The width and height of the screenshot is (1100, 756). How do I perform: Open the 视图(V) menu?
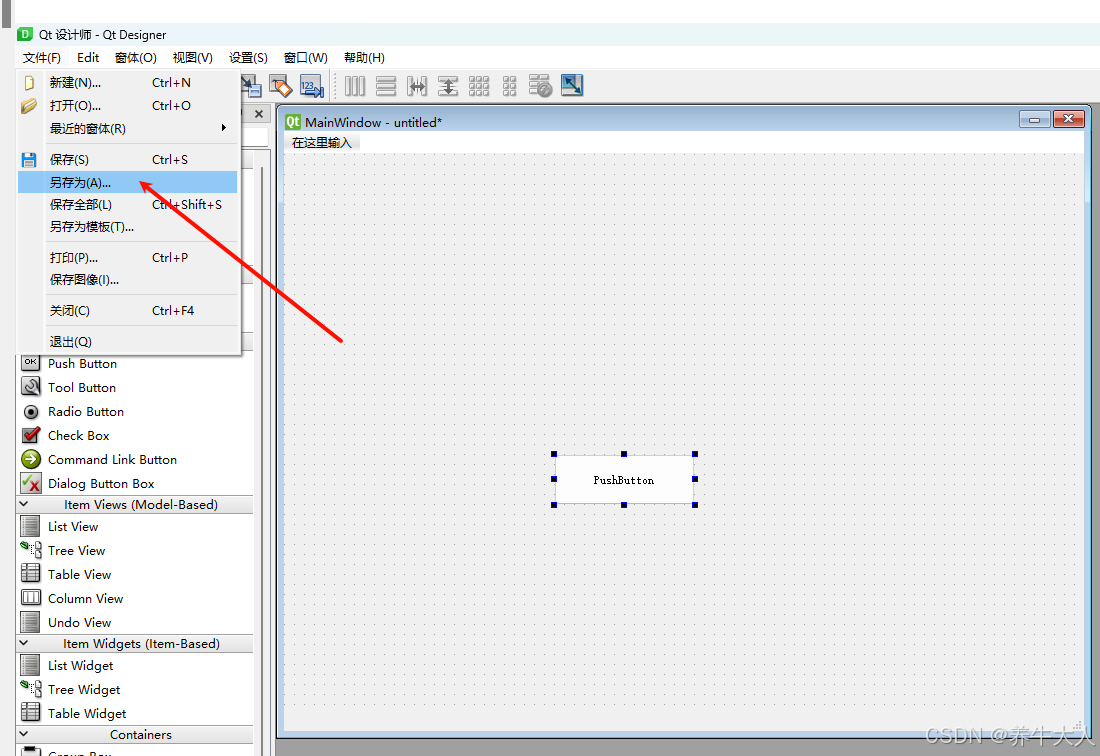click(192, 58)
